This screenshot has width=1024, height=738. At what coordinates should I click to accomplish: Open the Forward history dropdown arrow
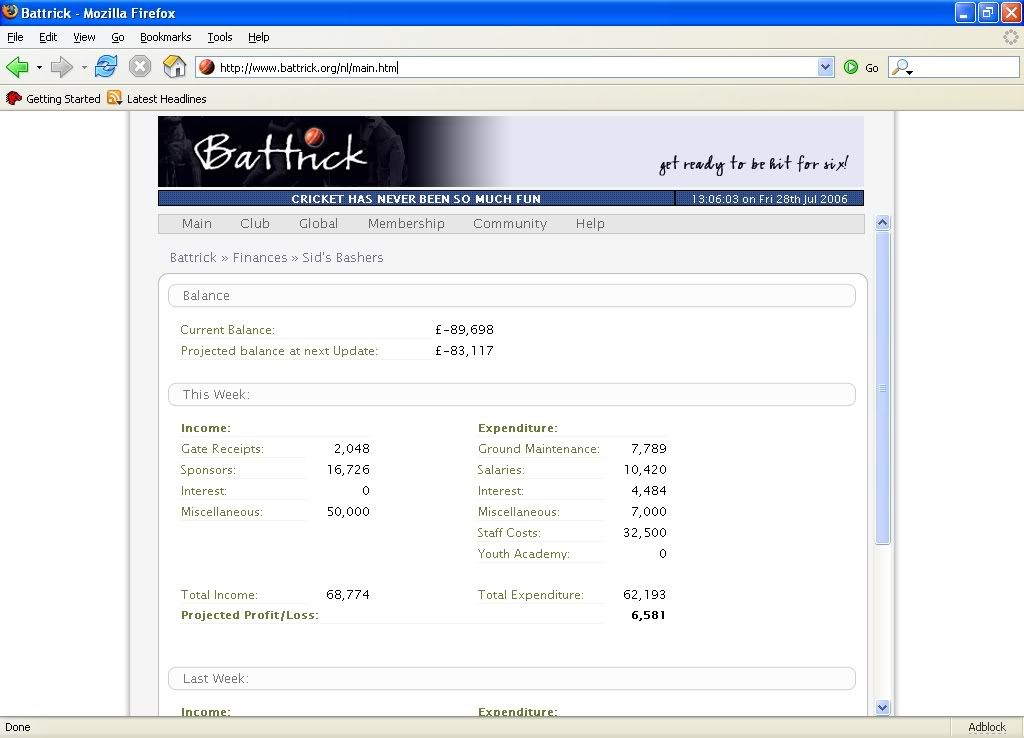84,67
